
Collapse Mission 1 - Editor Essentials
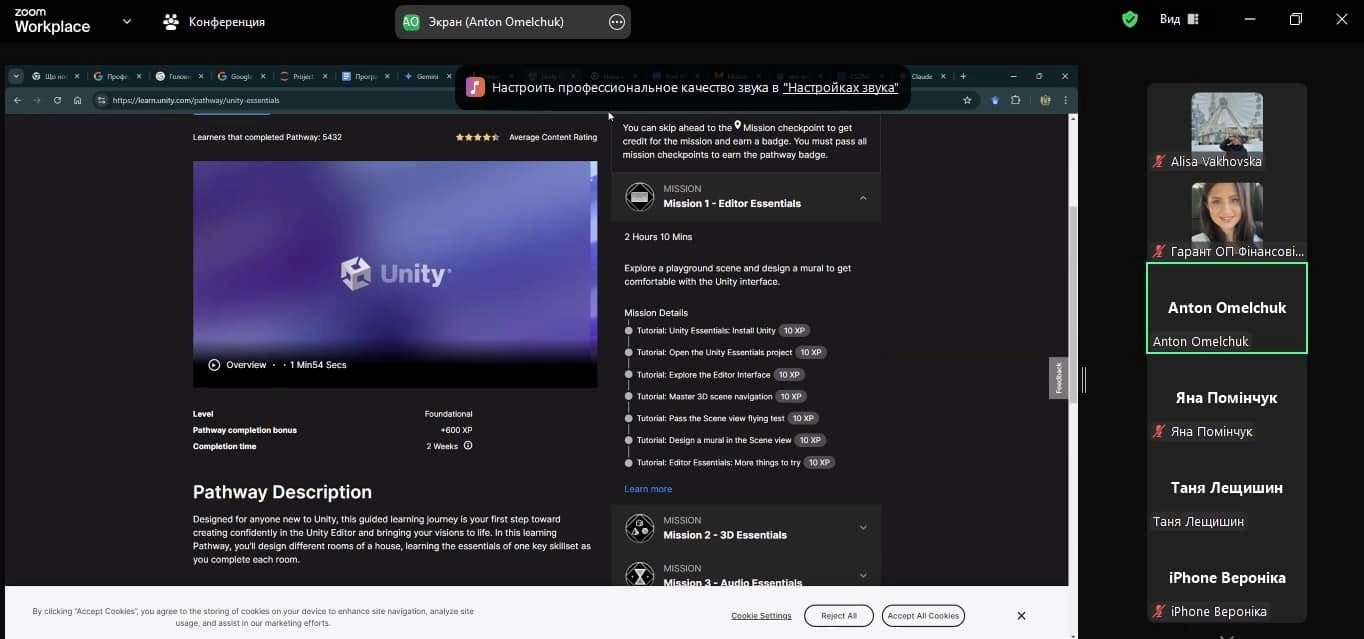click(x=863, y=197)
